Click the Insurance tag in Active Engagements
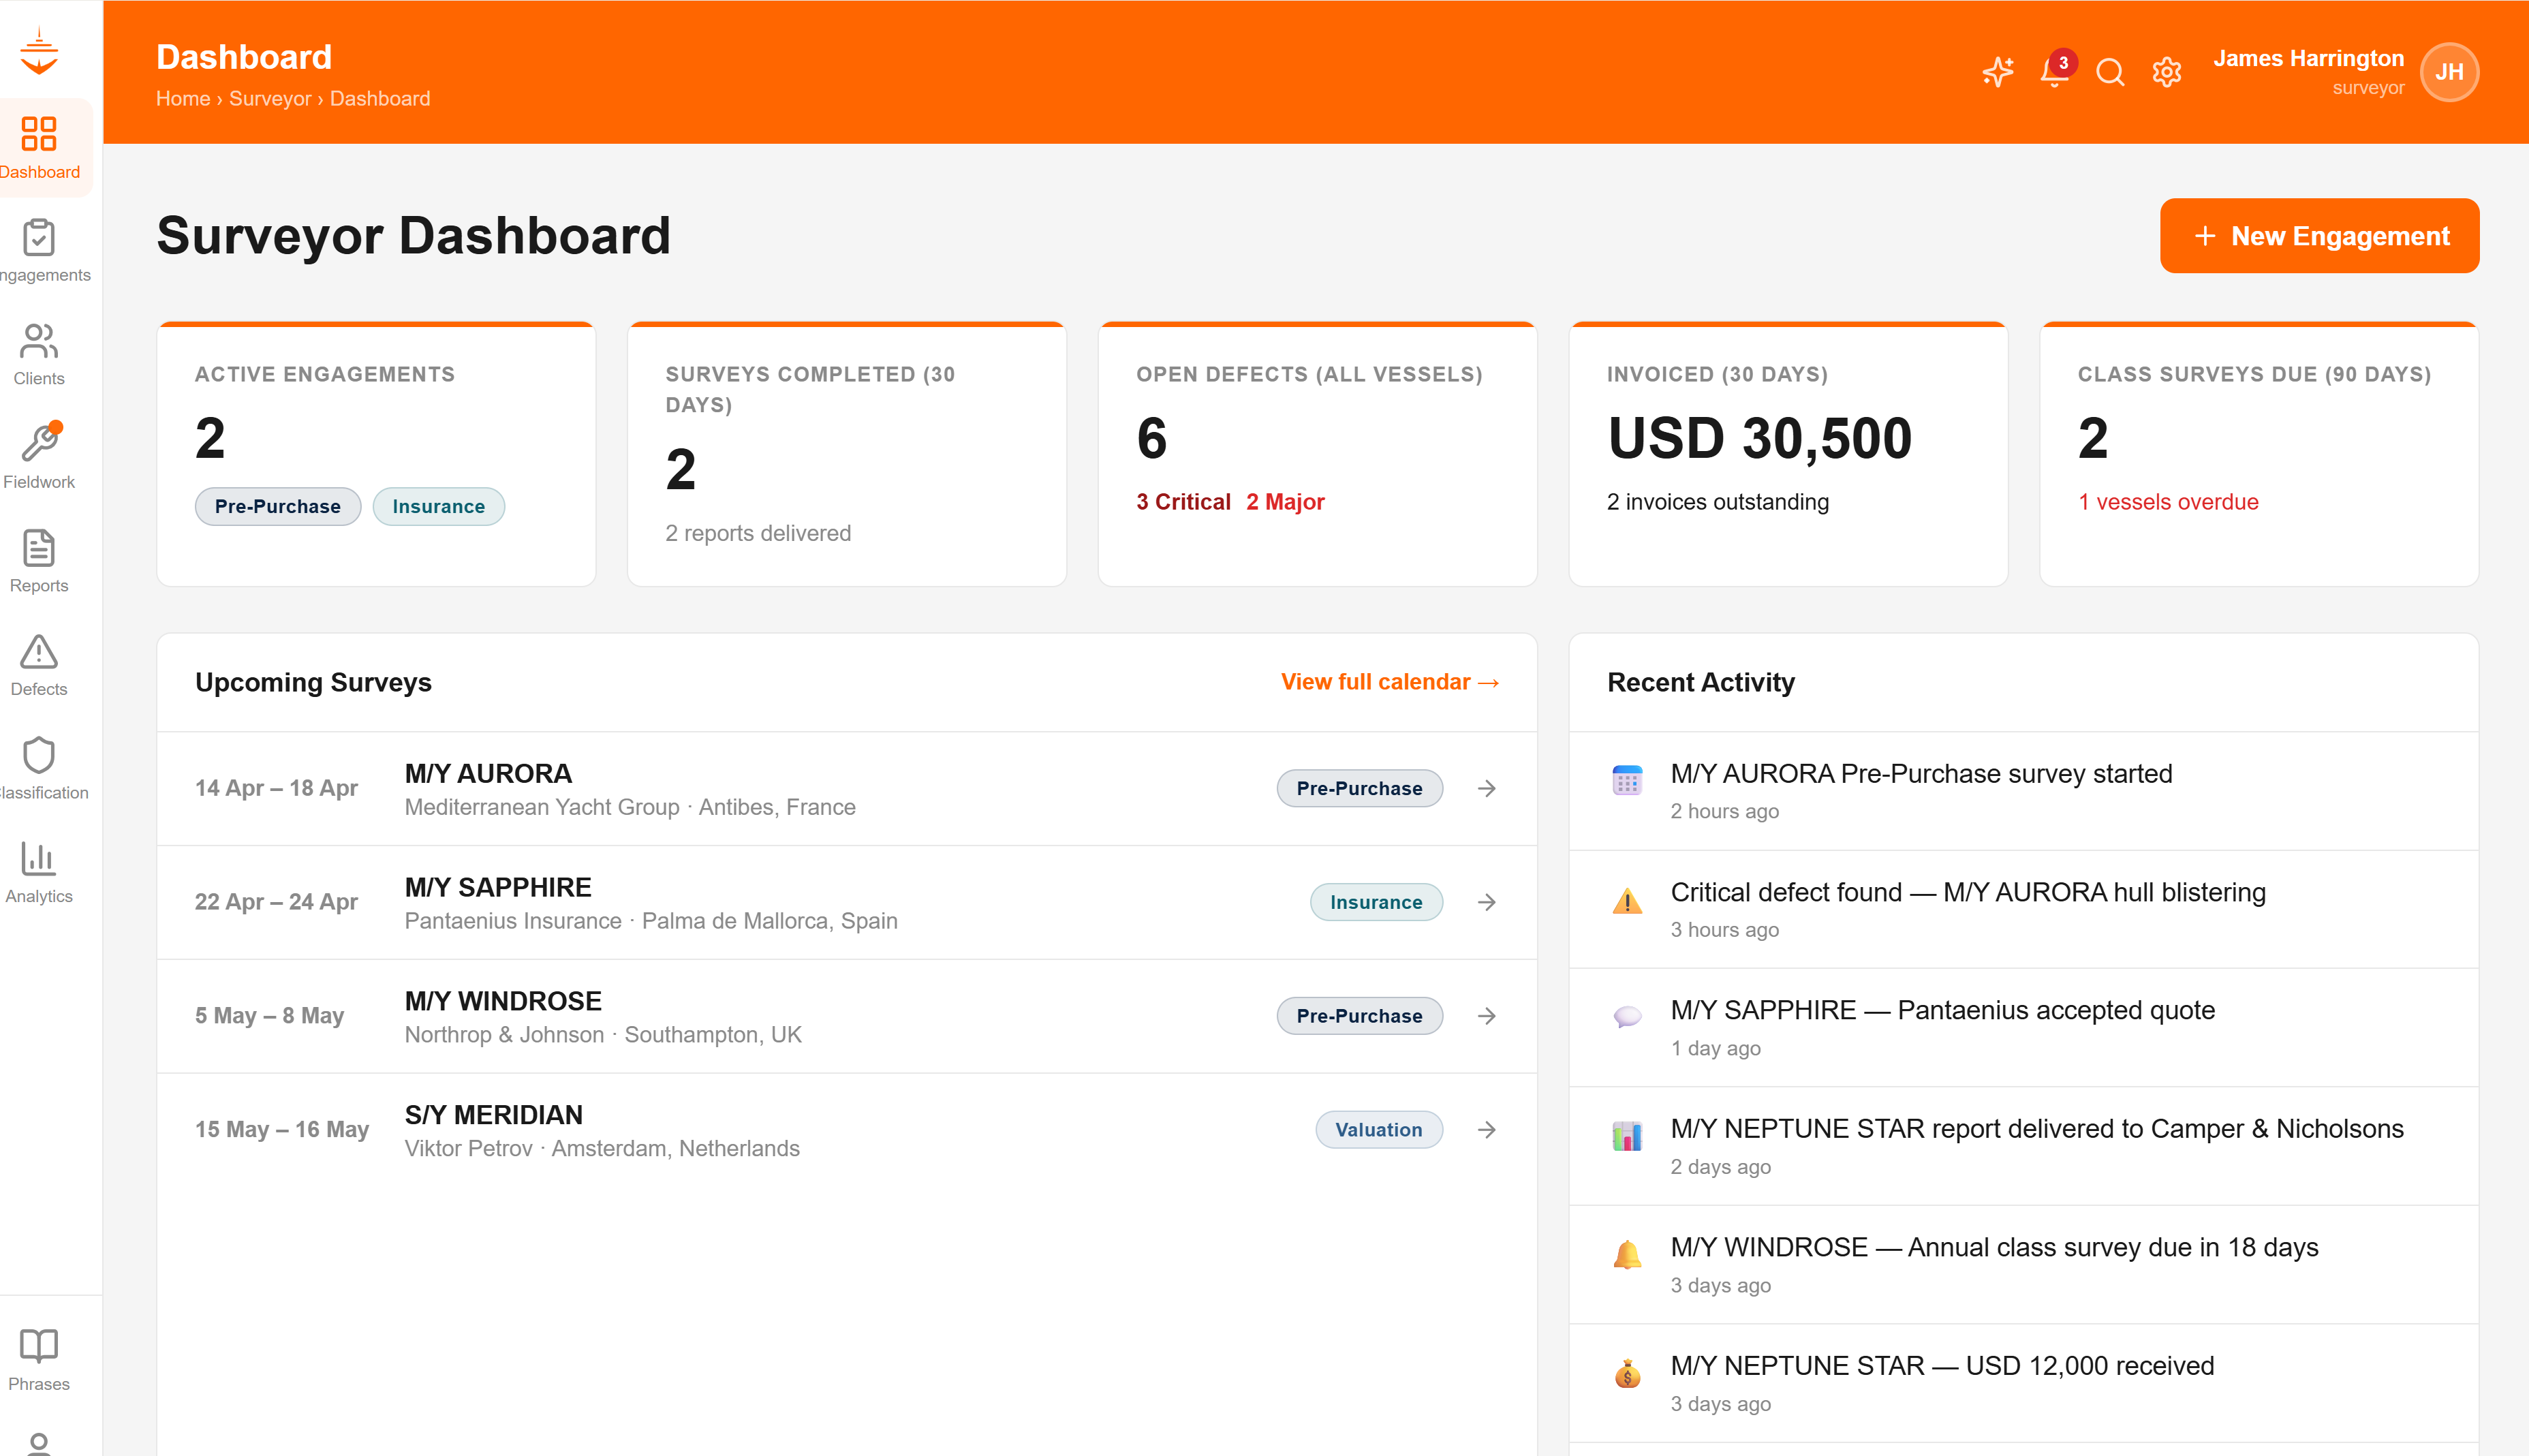The height and width of the screenshot is (1456, 2529). pyautogui.click(x=438, y=506)
